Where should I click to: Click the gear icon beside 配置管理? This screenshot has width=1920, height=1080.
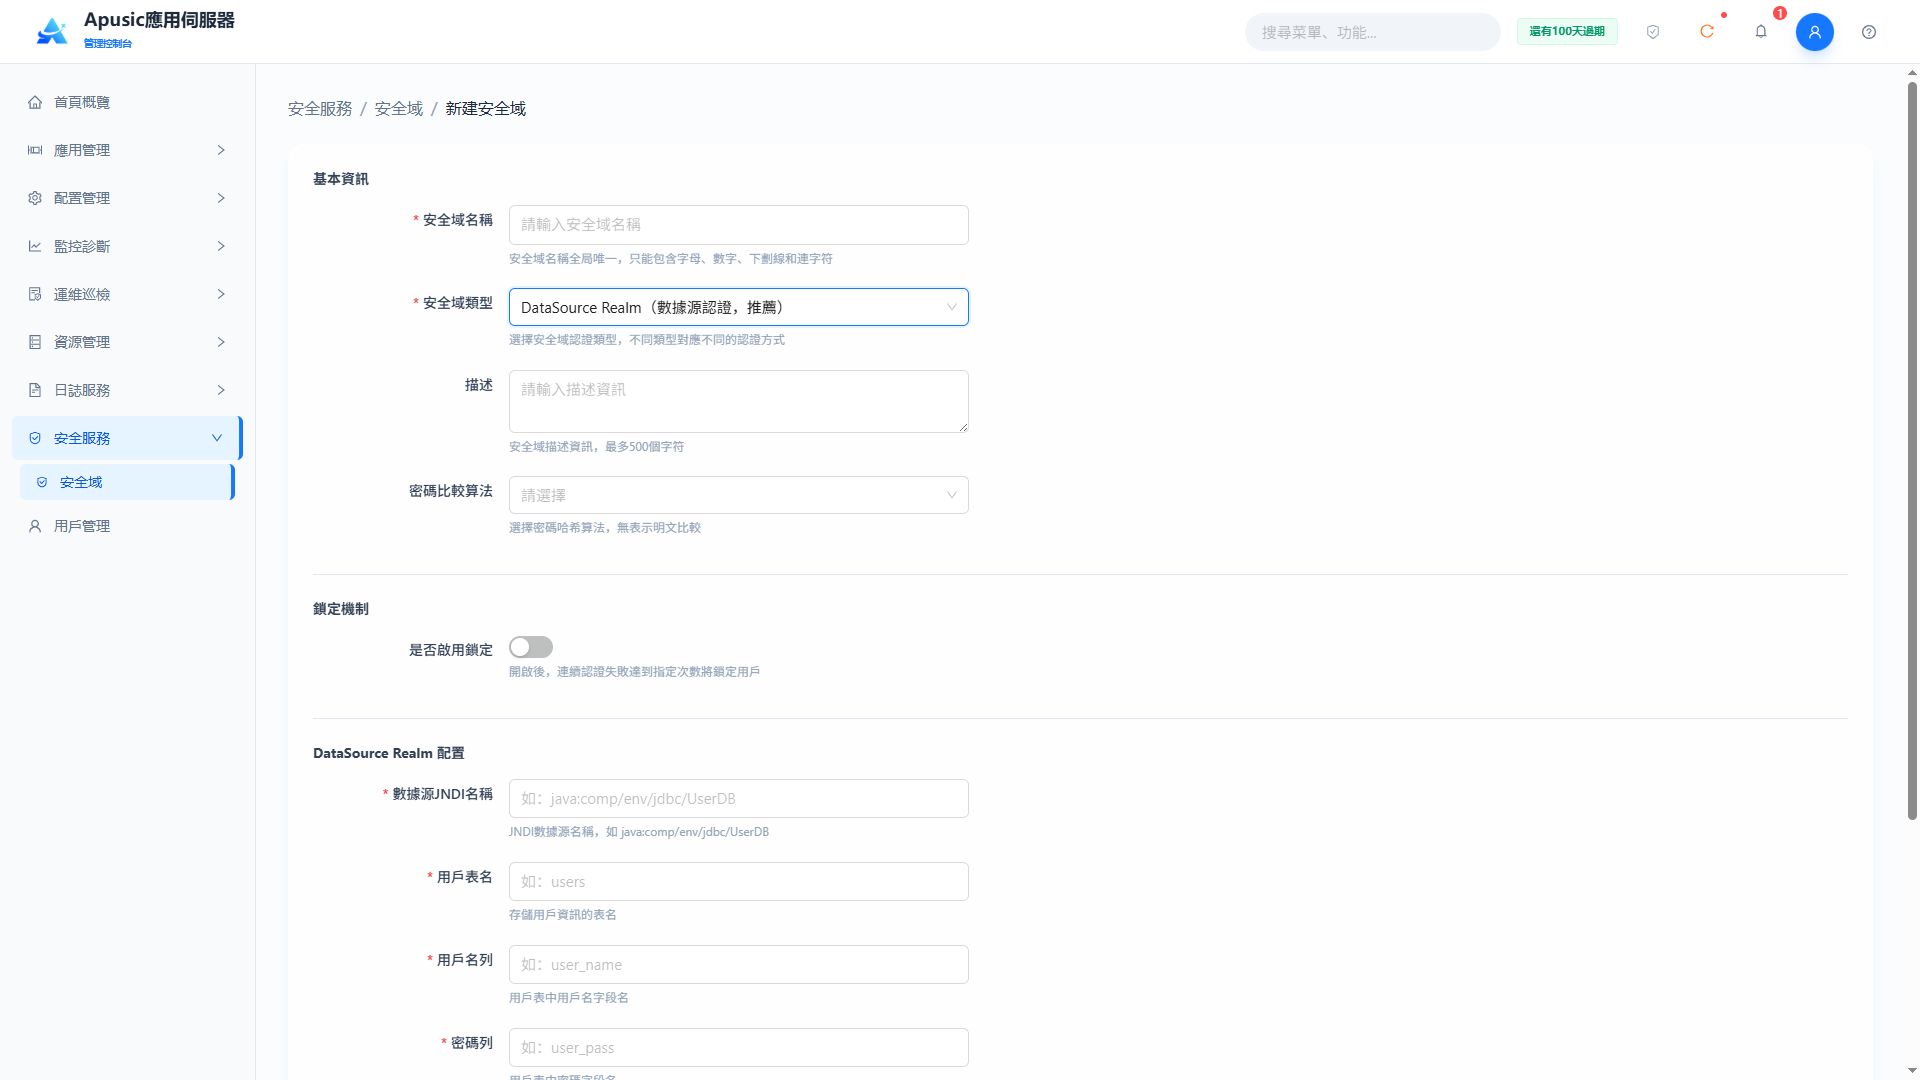[35, 198]
